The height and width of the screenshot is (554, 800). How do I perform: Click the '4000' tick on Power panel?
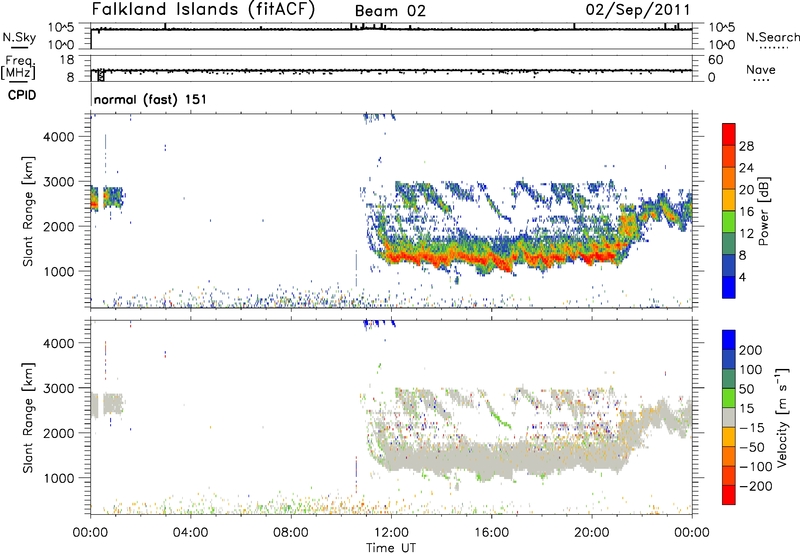[x=58, y=137]
